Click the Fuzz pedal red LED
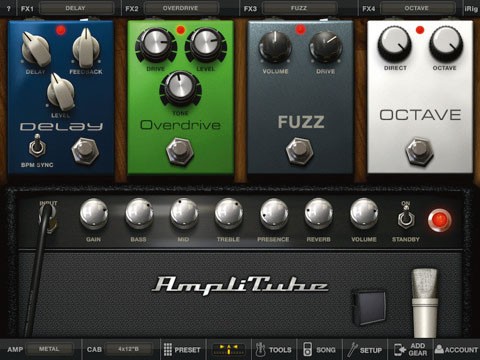 pyautogui.click(x=300, y=30)
